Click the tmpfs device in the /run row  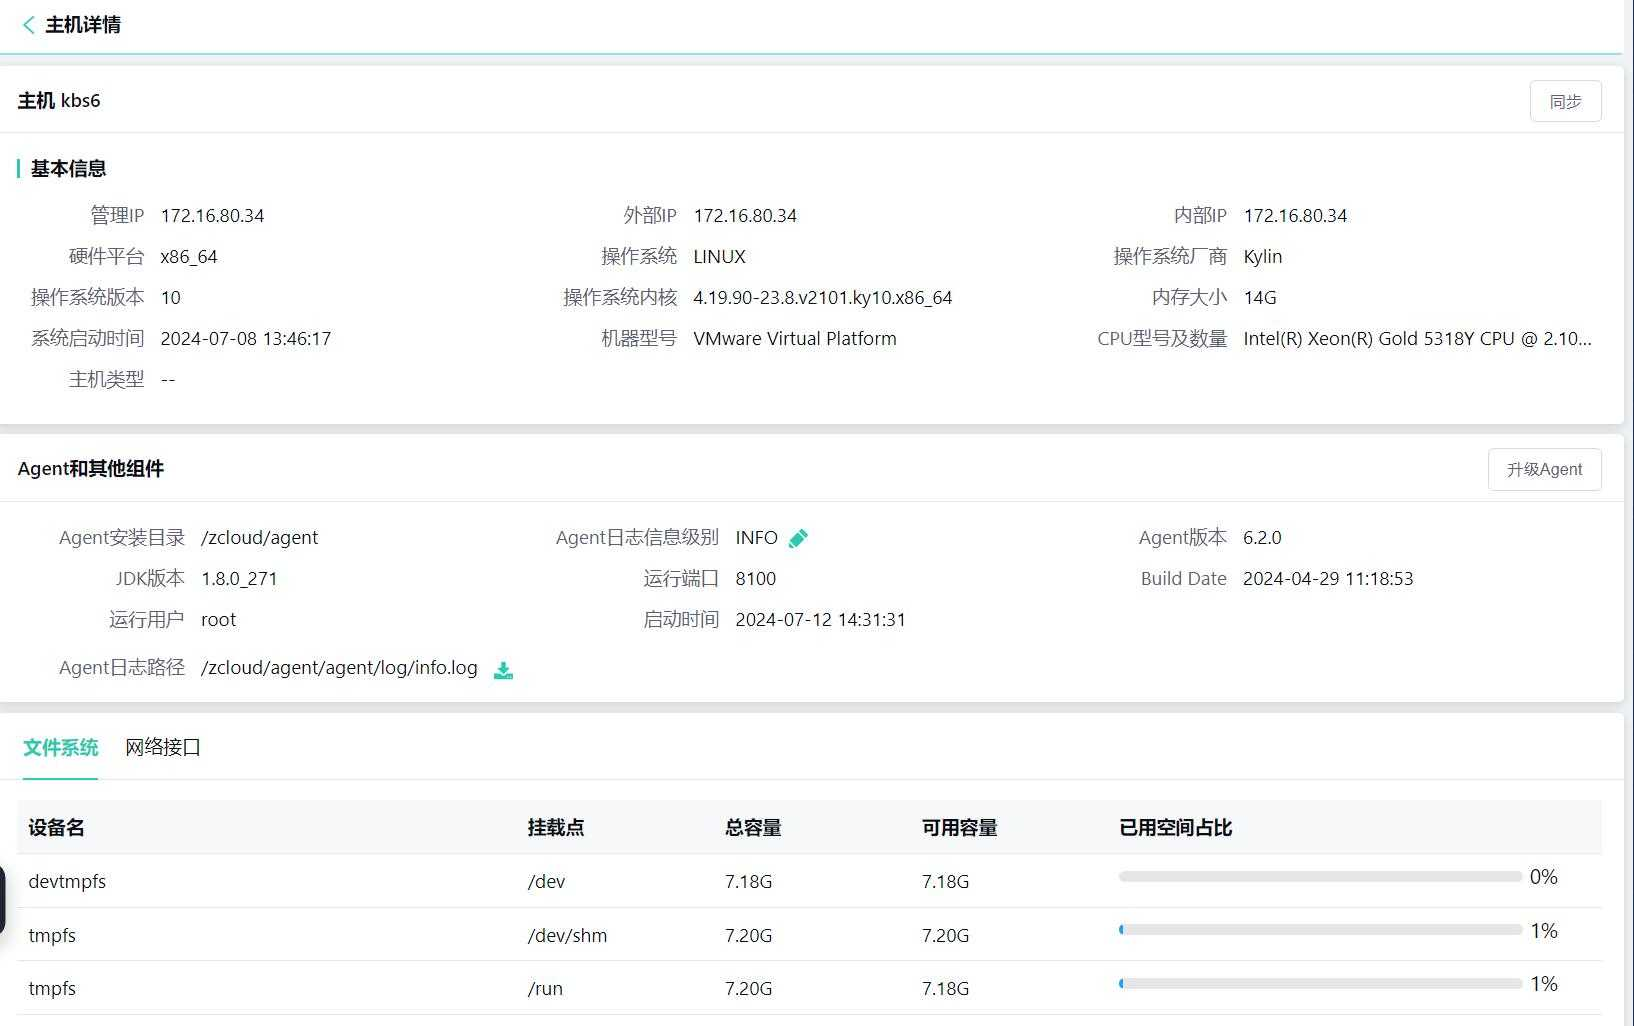[52, 989]
